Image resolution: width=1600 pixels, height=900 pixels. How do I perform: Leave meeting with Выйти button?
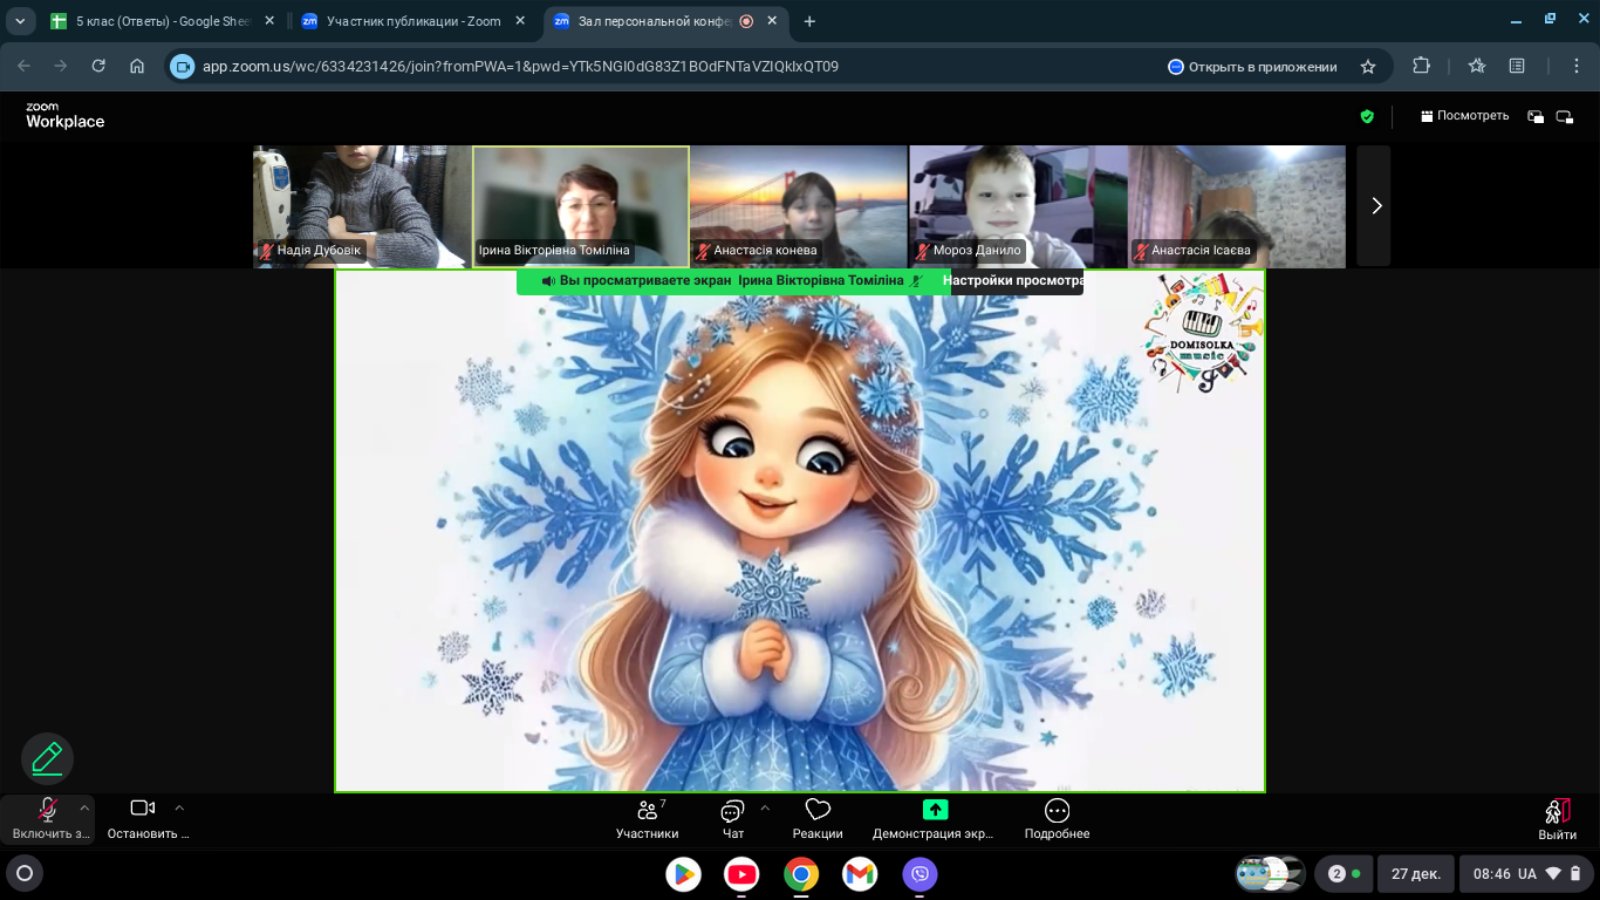[x=1557, y=819]
